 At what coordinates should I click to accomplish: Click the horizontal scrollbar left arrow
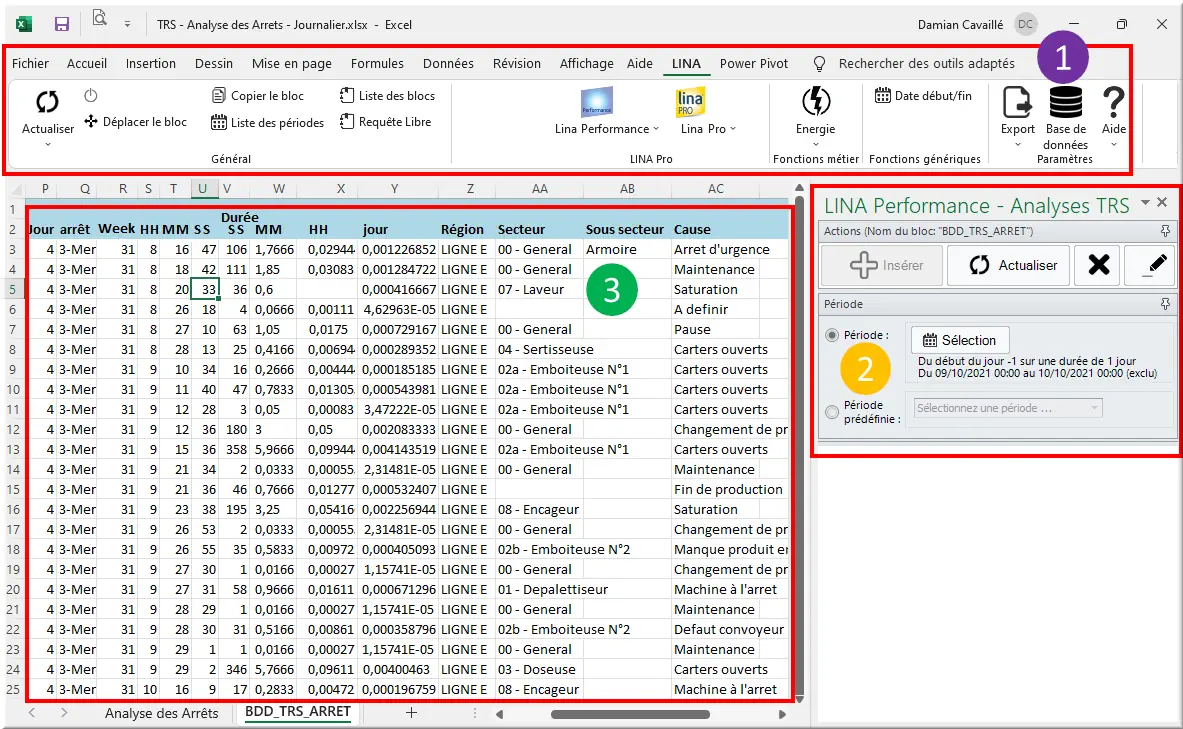499,714
